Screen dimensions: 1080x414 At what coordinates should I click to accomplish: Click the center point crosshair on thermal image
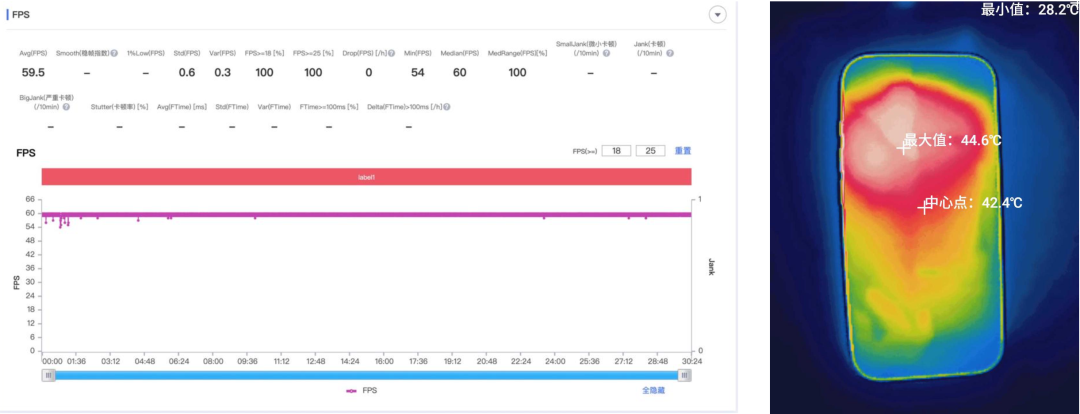(x=924, y=207)
